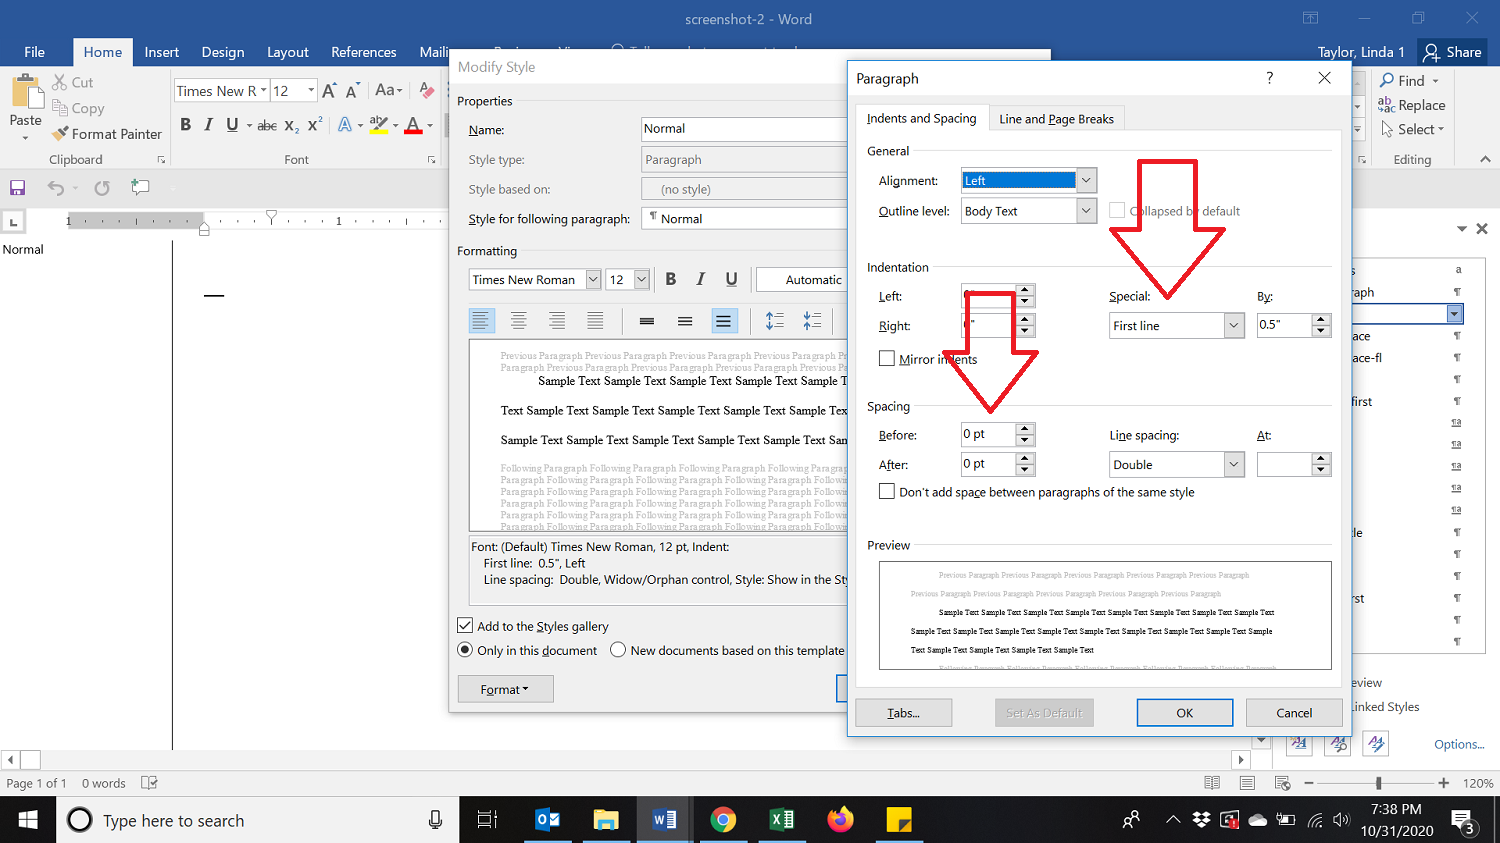
Task: Open Excel from the Windows taskbar
Action: [782, 820]
